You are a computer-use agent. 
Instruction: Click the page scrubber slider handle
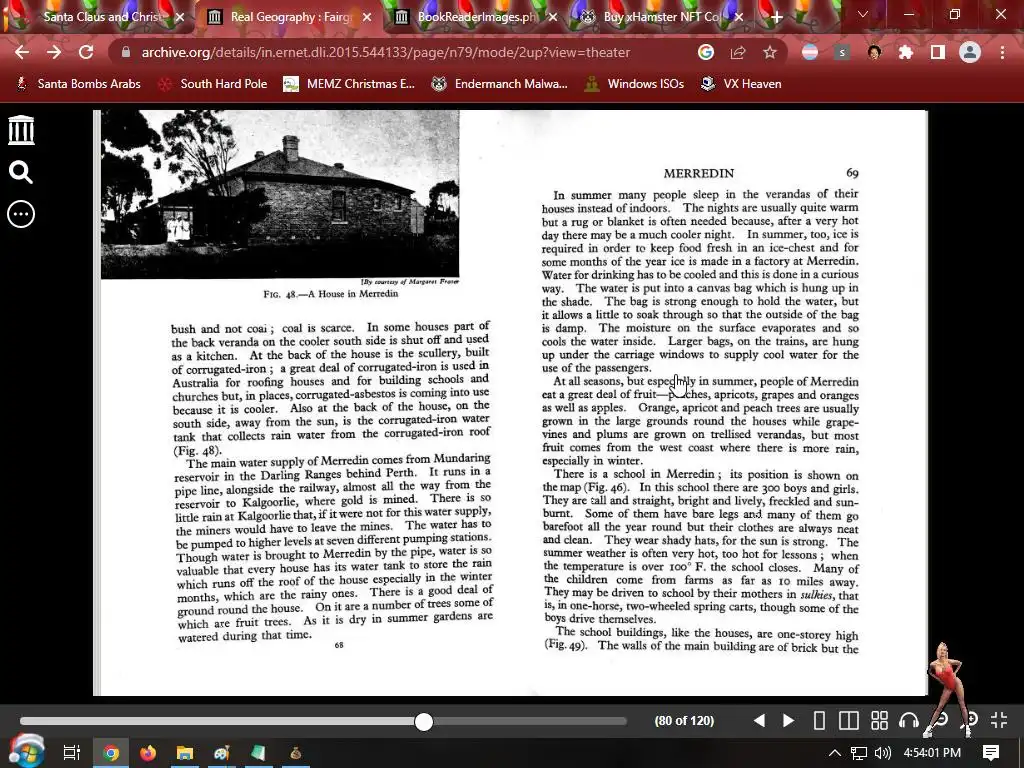point(424,721)
